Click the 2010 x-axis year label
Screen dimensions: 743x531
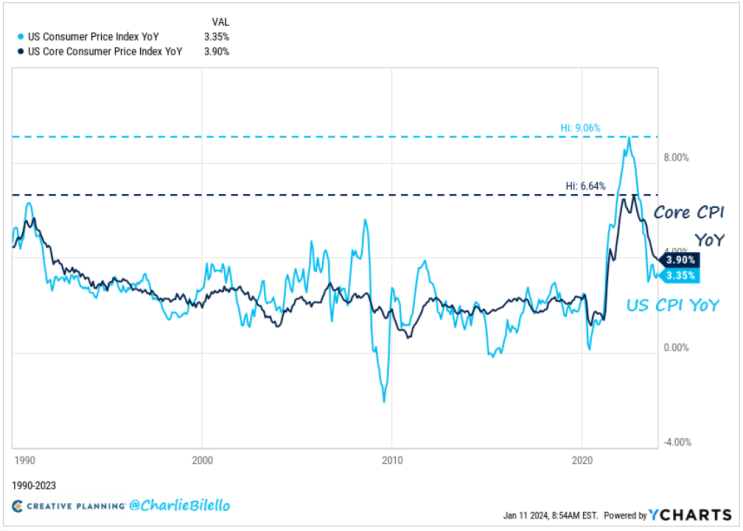[x=392, y=460]
